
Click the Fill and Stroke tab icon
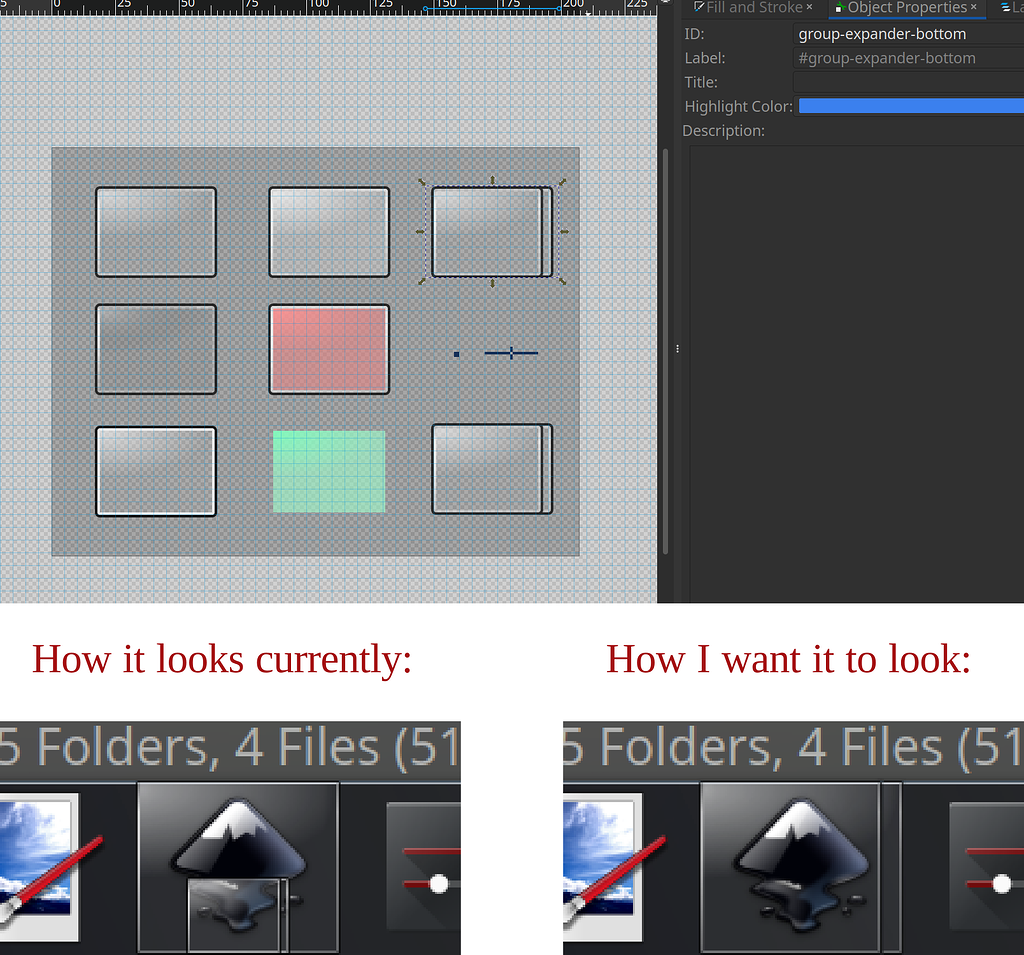click(x=697, y=8)
